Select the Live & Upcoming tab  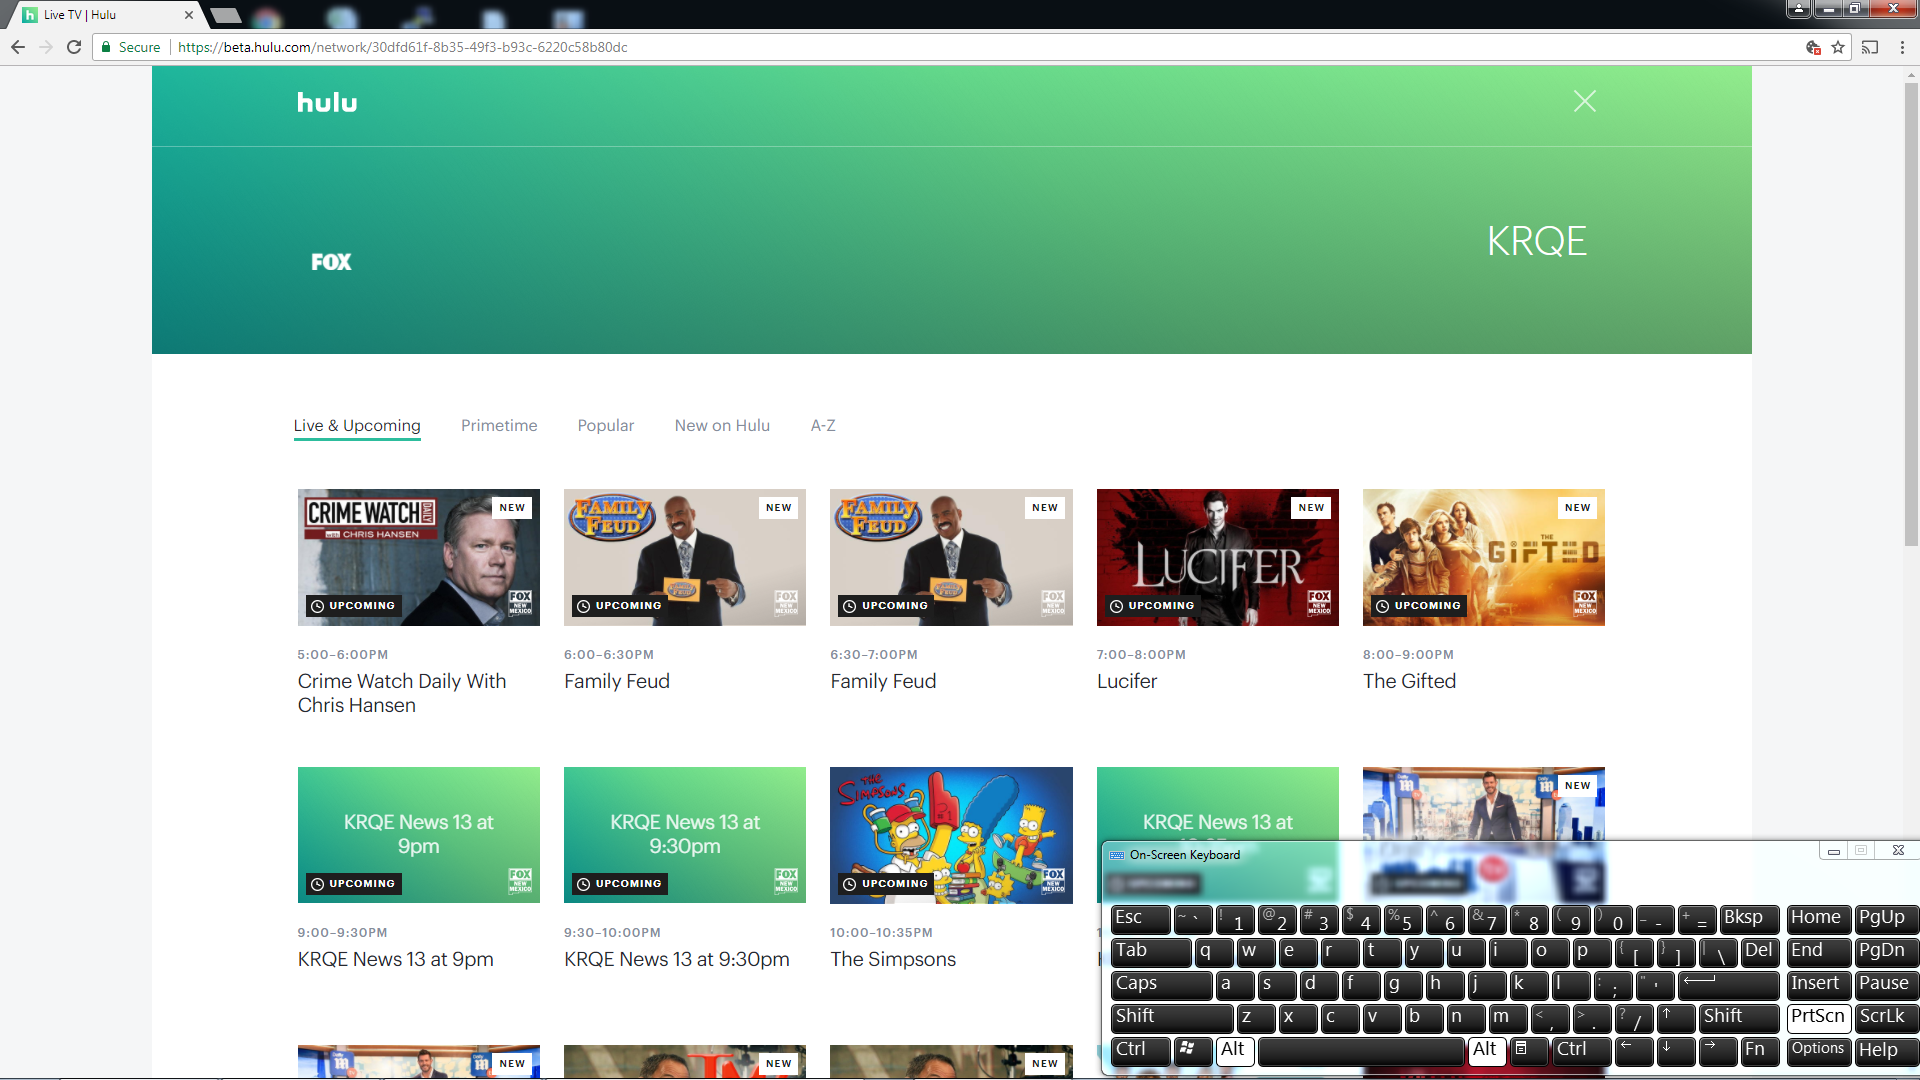coord(357,426)
